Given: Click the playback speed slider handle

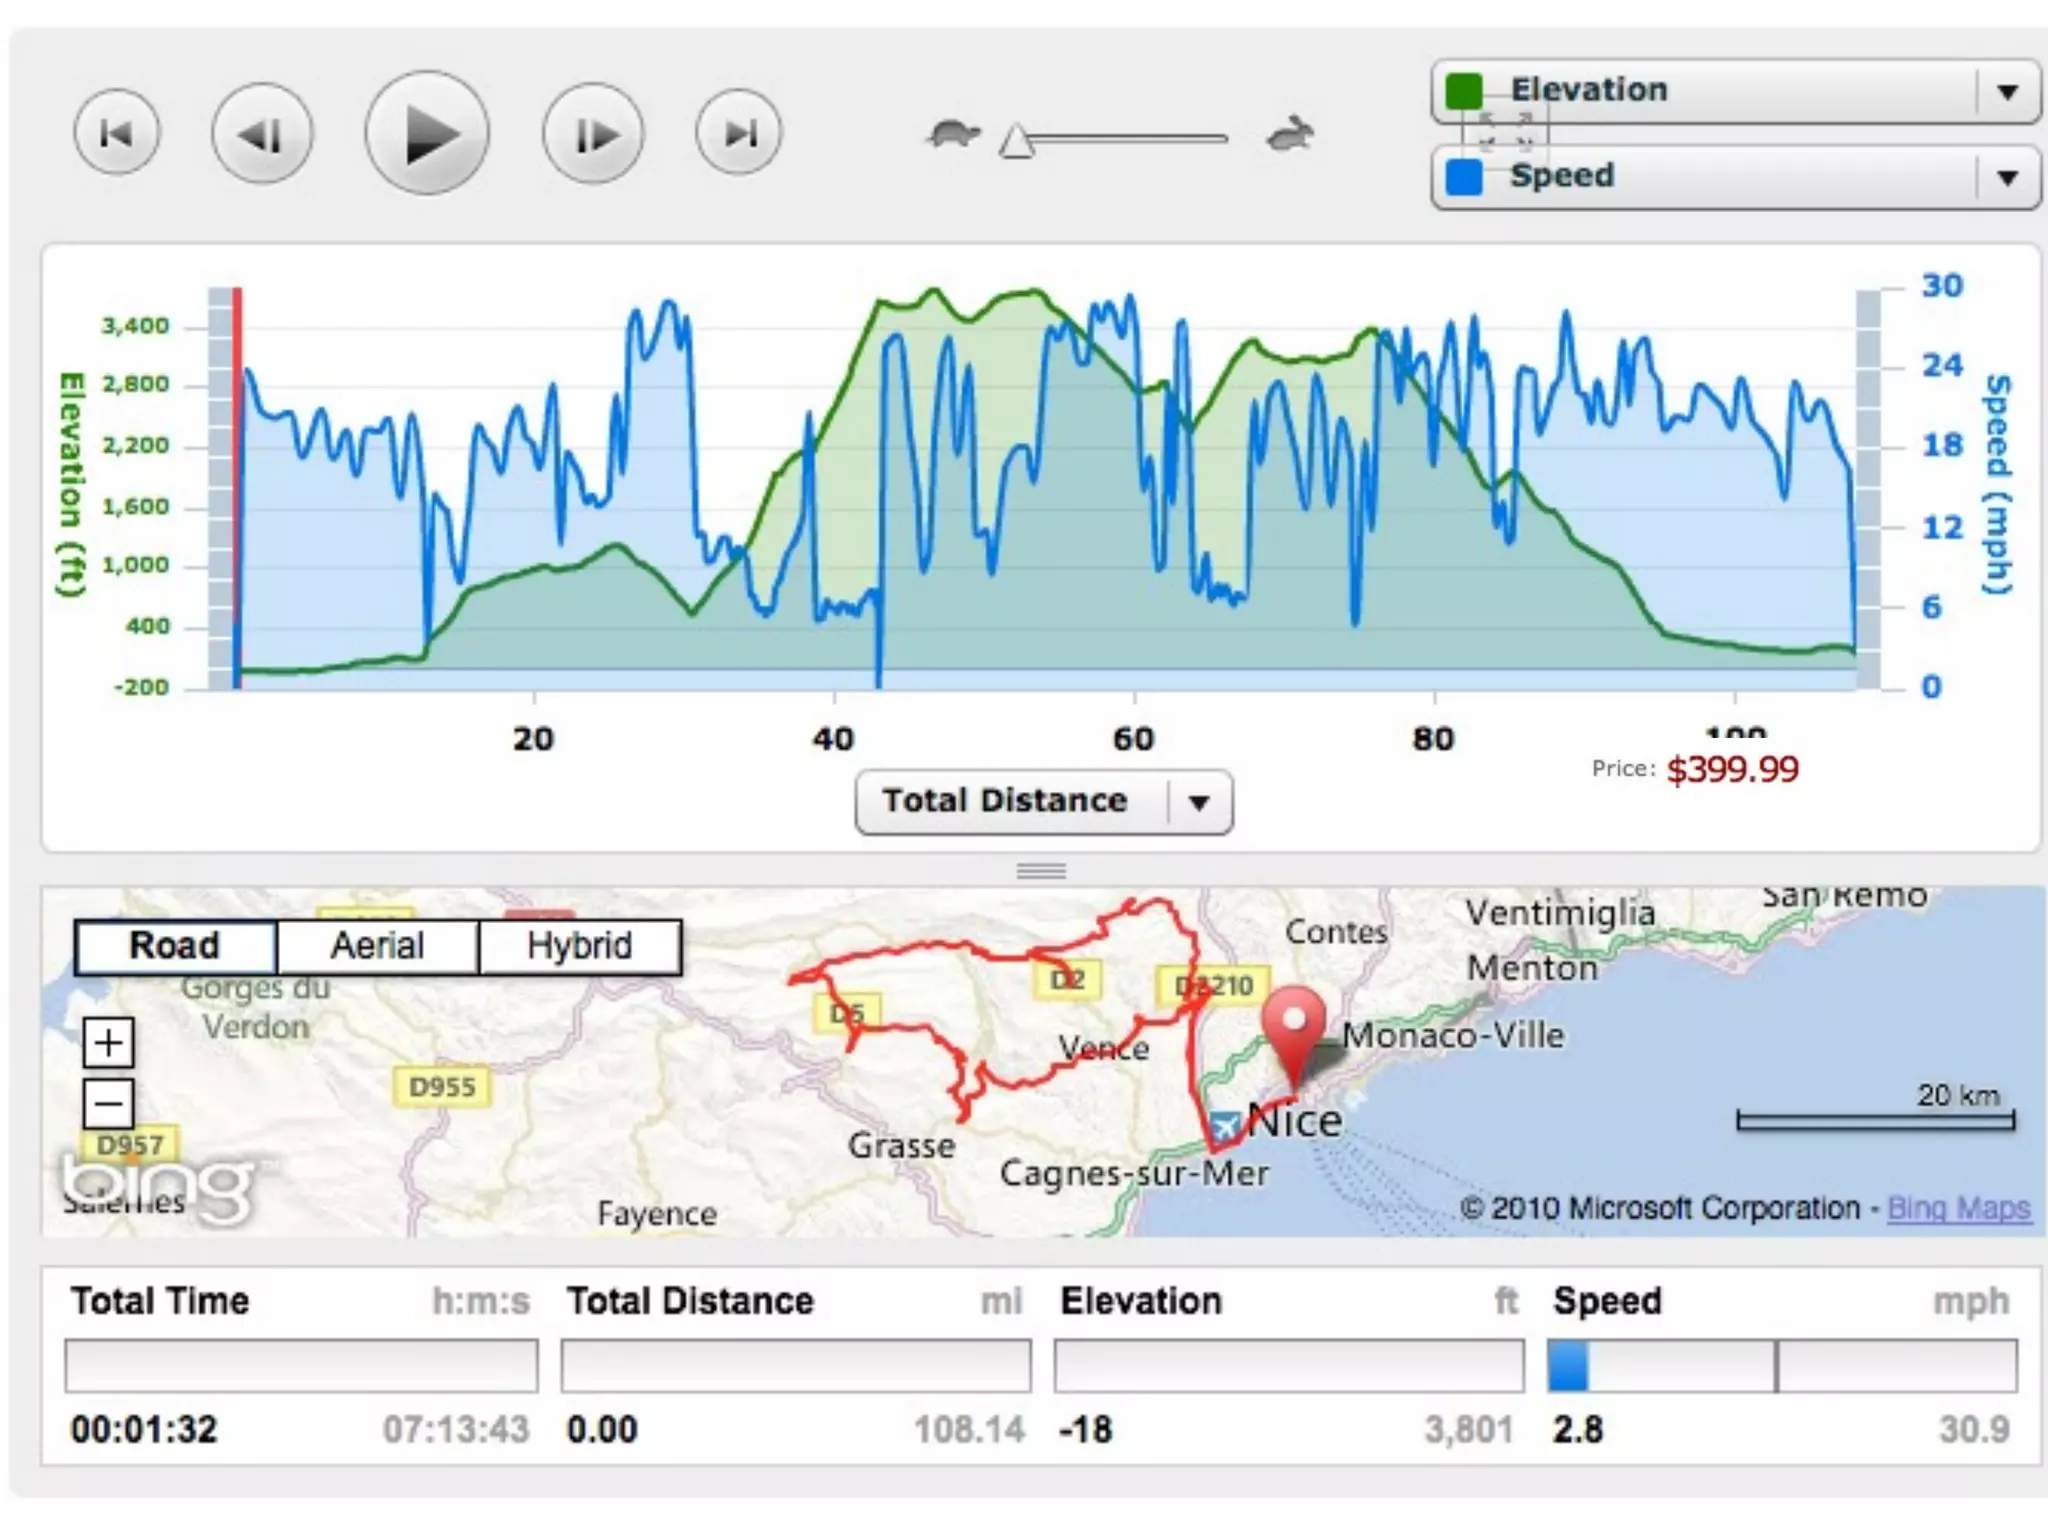Looking at the screenshot, I should click(x=1016, y=143).
